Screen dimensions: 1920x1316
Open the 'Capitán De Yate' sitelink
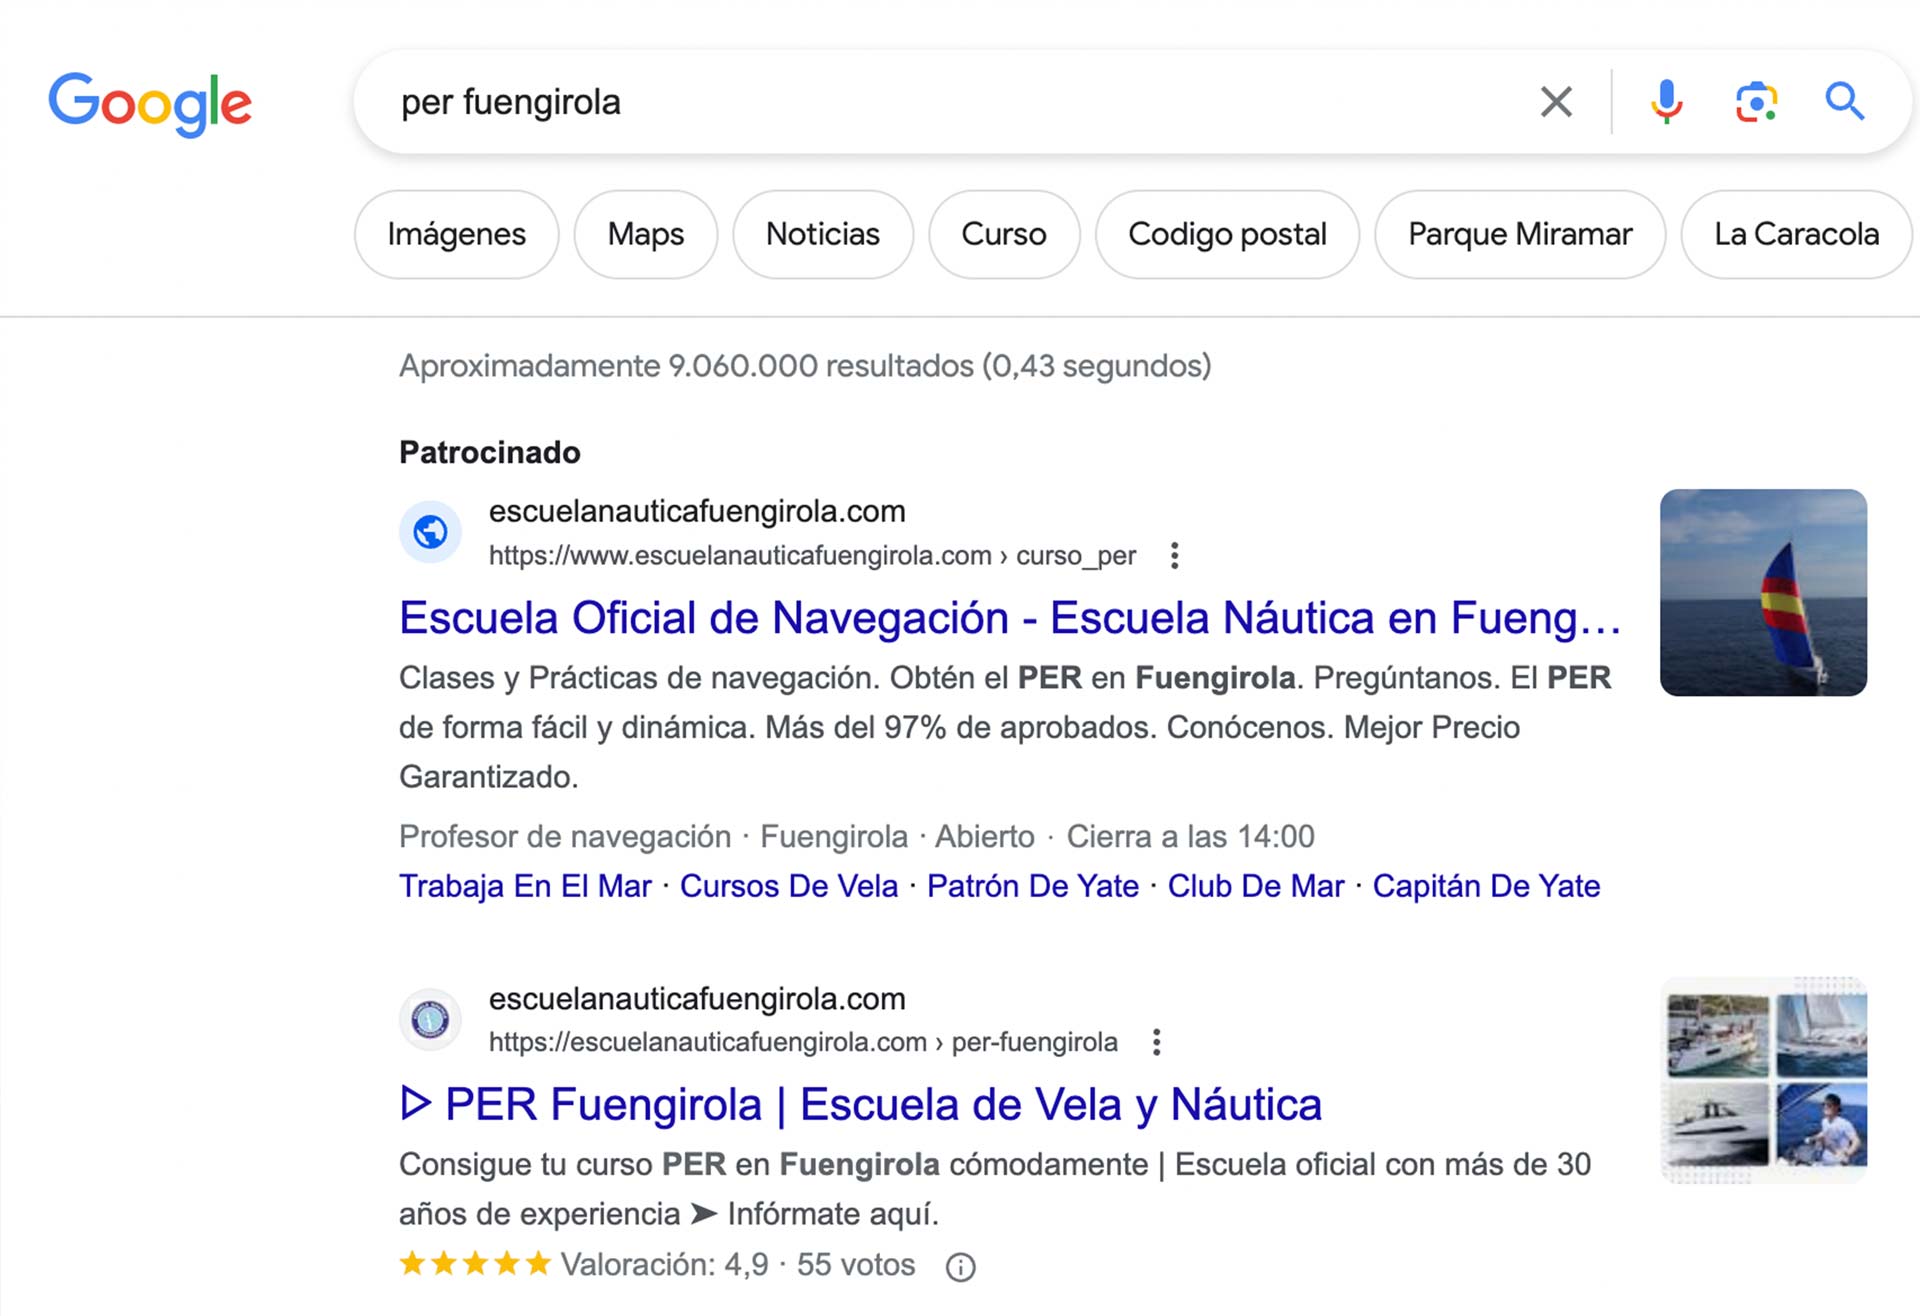pos(1486,886)
